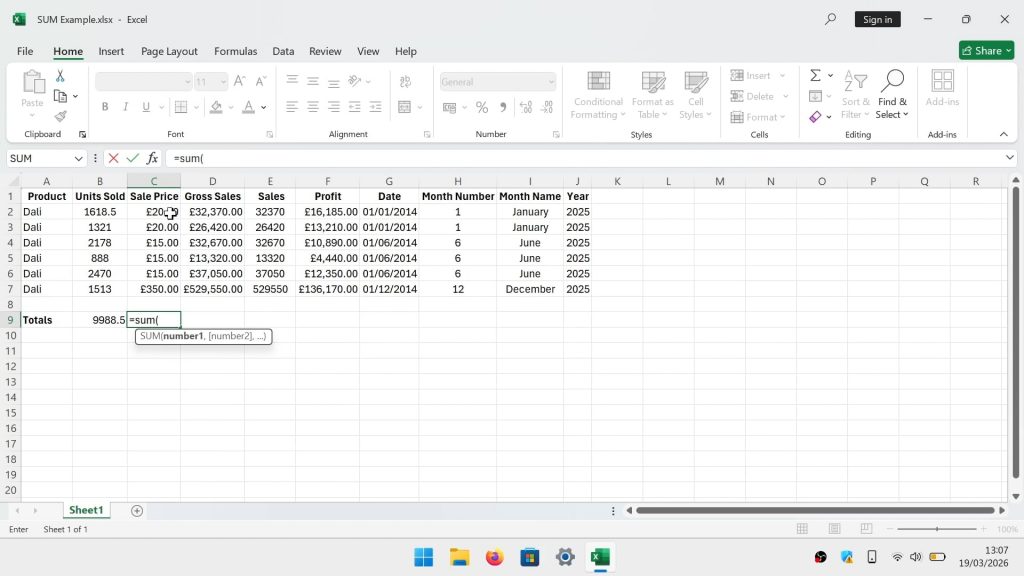Apply the AutoSum sigma icon
This screenshot has width=1024, height=576.
coord(815,75)
